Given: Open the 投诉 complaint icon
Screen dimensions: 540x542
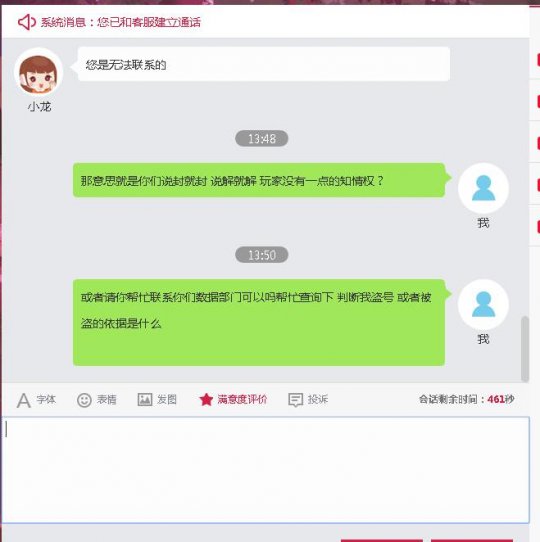Looking at the screenshot, I should coord(296,400).
